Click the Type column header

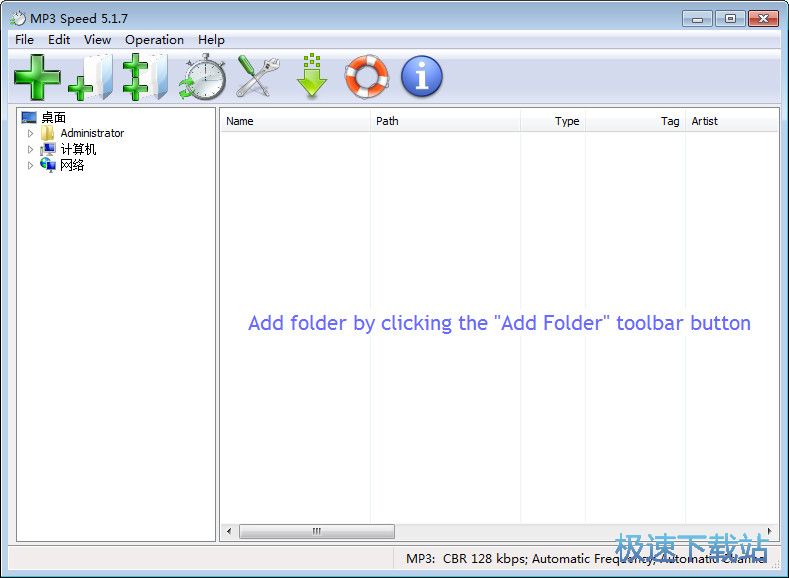point(553,121)
